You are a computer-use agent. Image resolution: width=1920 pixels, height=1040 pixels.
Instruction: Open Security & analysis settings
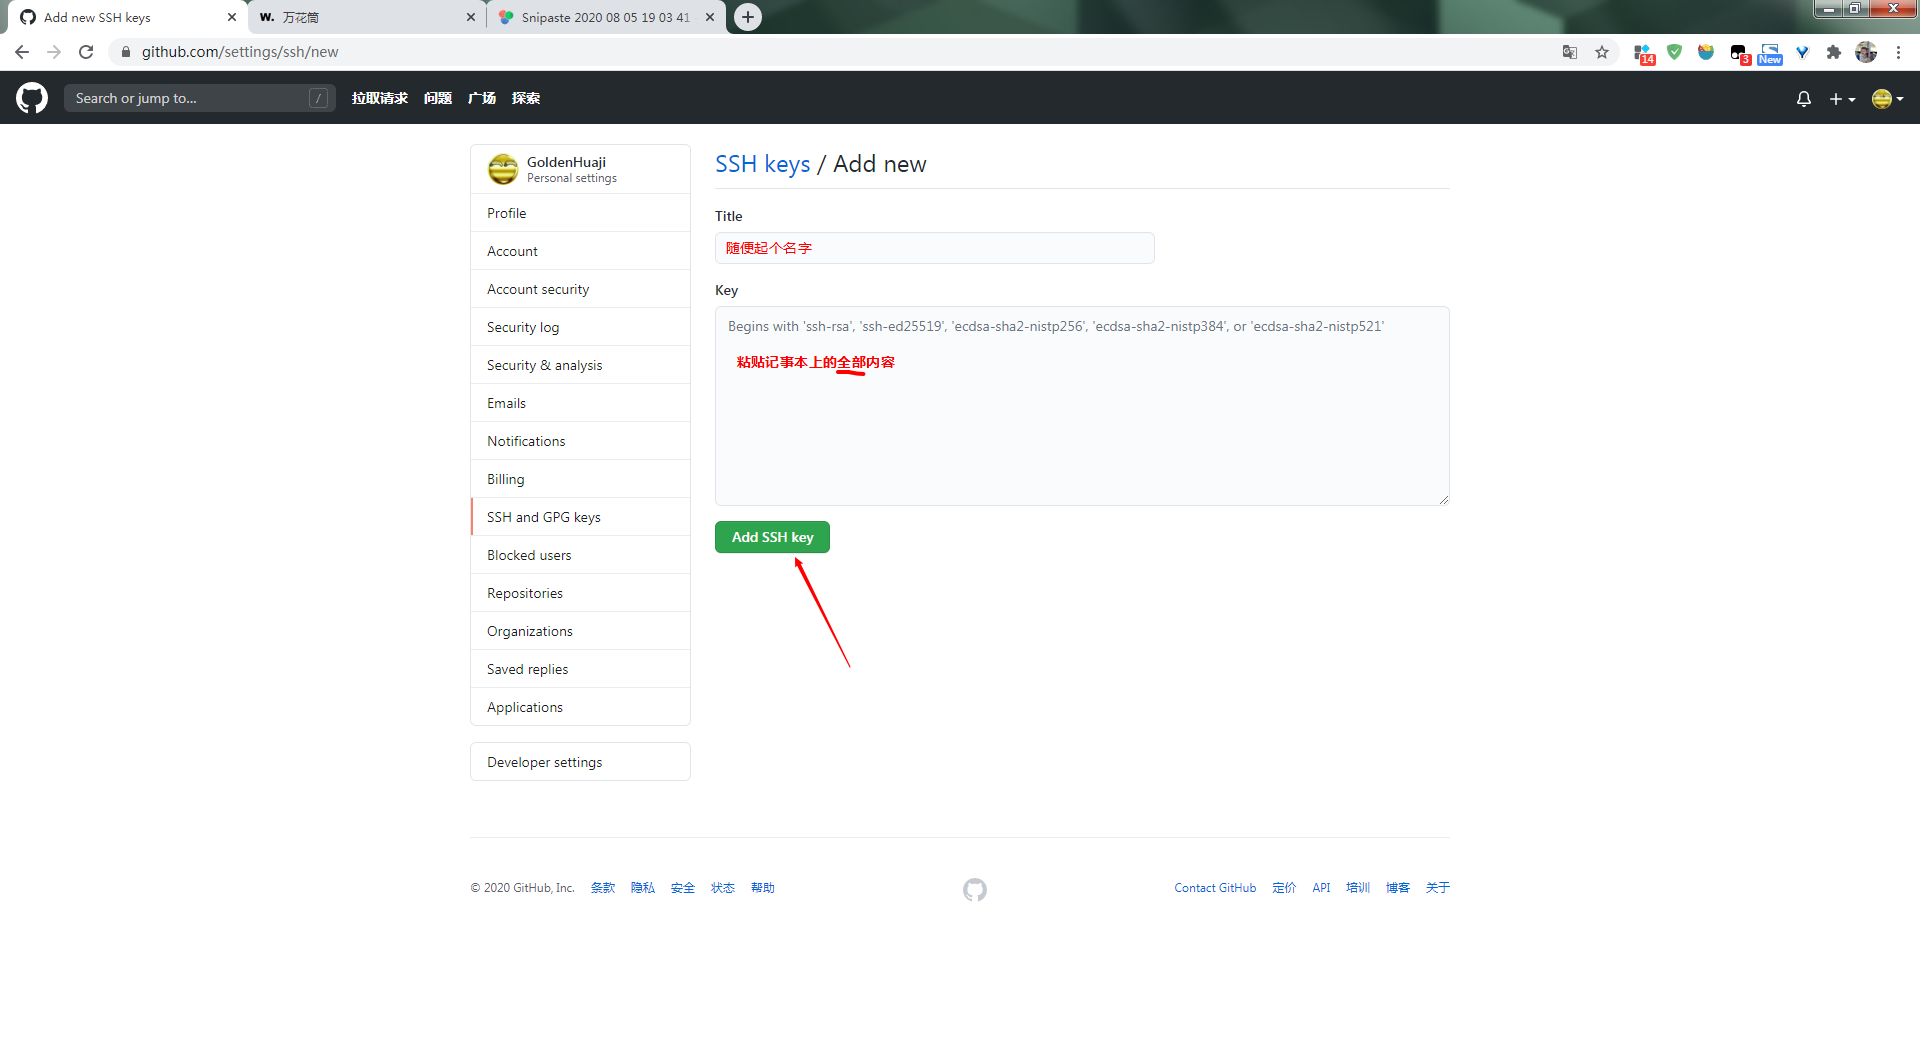(580, 365)
